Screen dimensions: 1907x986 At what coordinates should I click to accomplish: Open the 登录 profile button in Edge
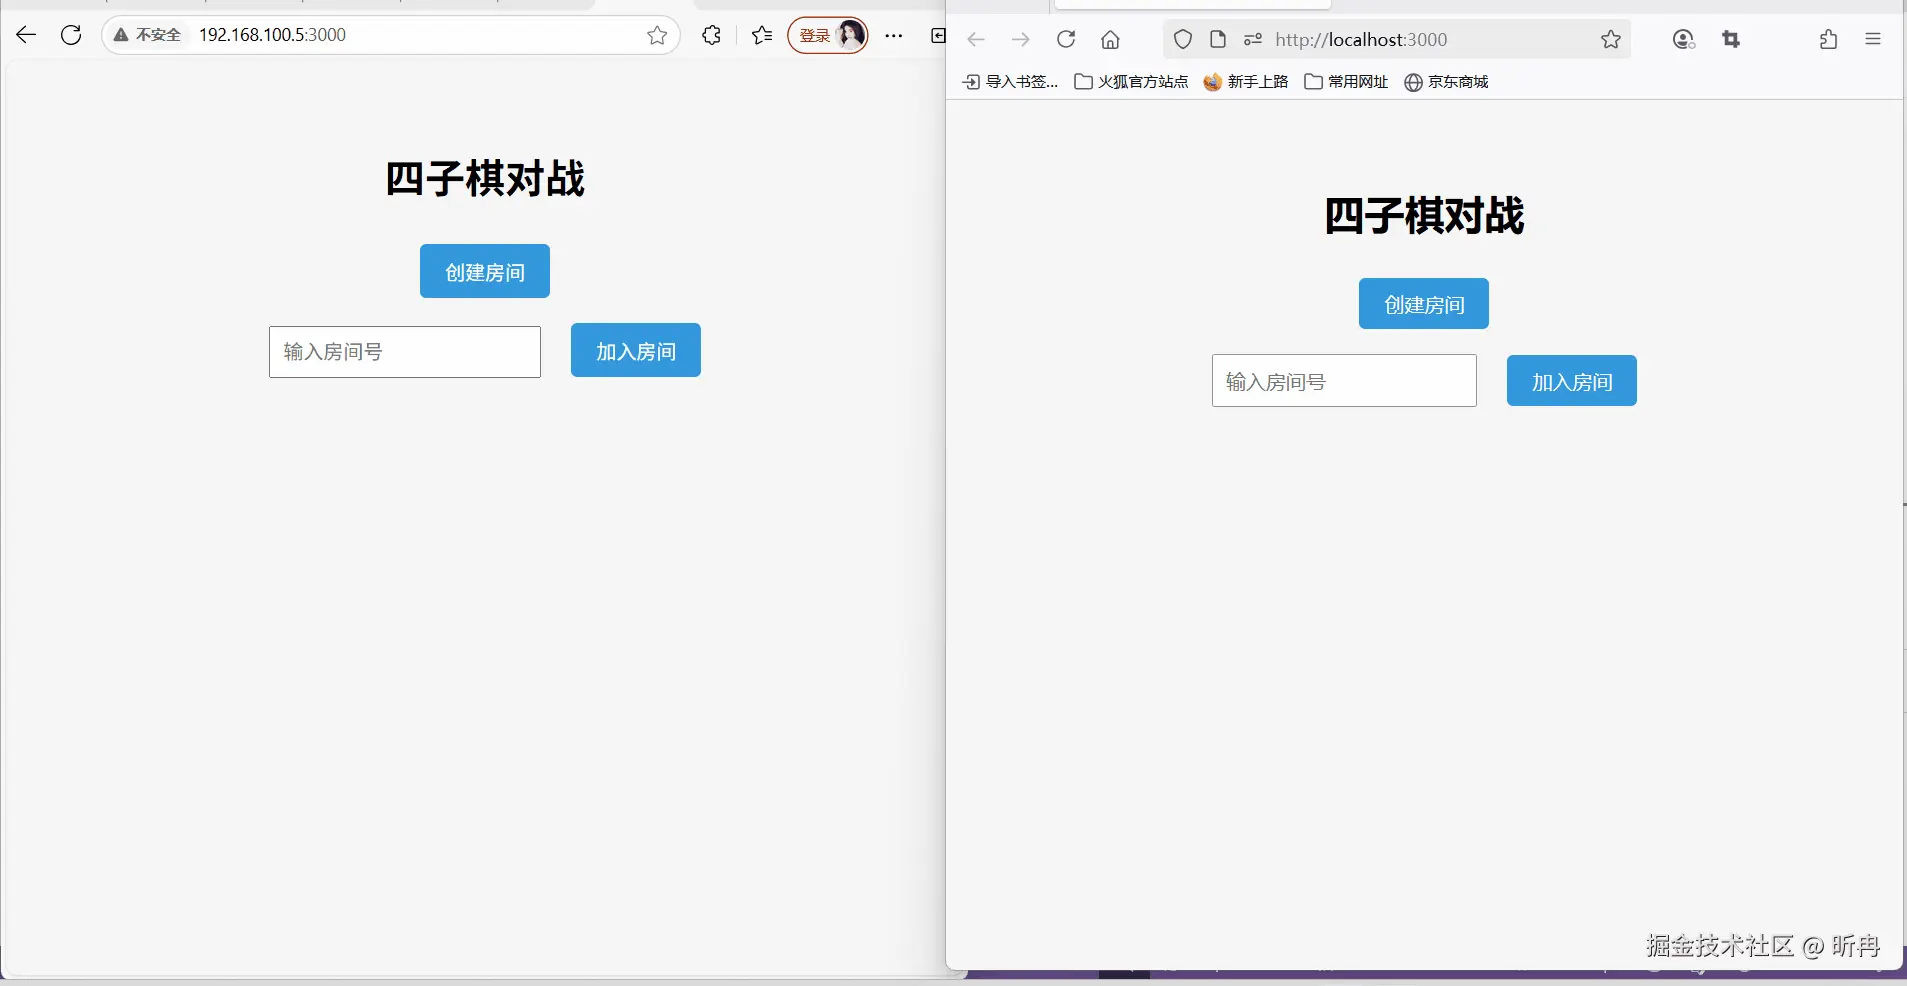coord(828,35)
